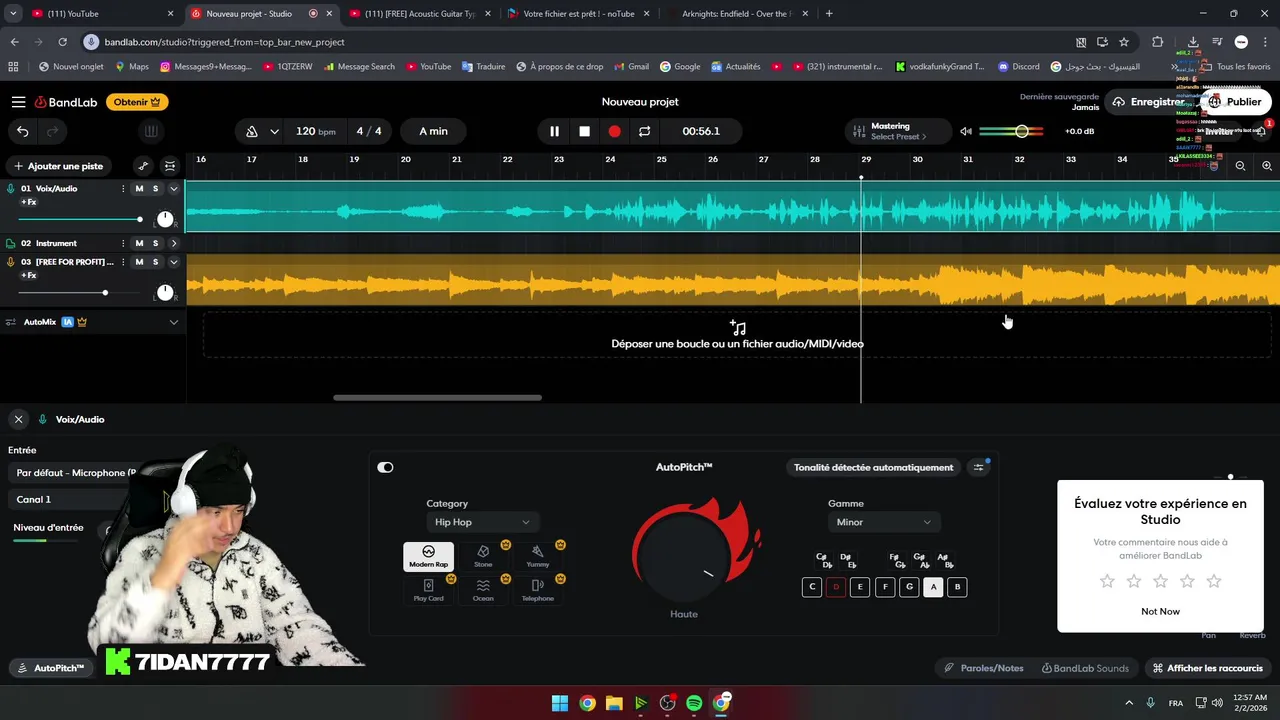This screenshot has width=1280, height=720.
Task: Open AutoPitch settings sliders icon
Action: 979,467
